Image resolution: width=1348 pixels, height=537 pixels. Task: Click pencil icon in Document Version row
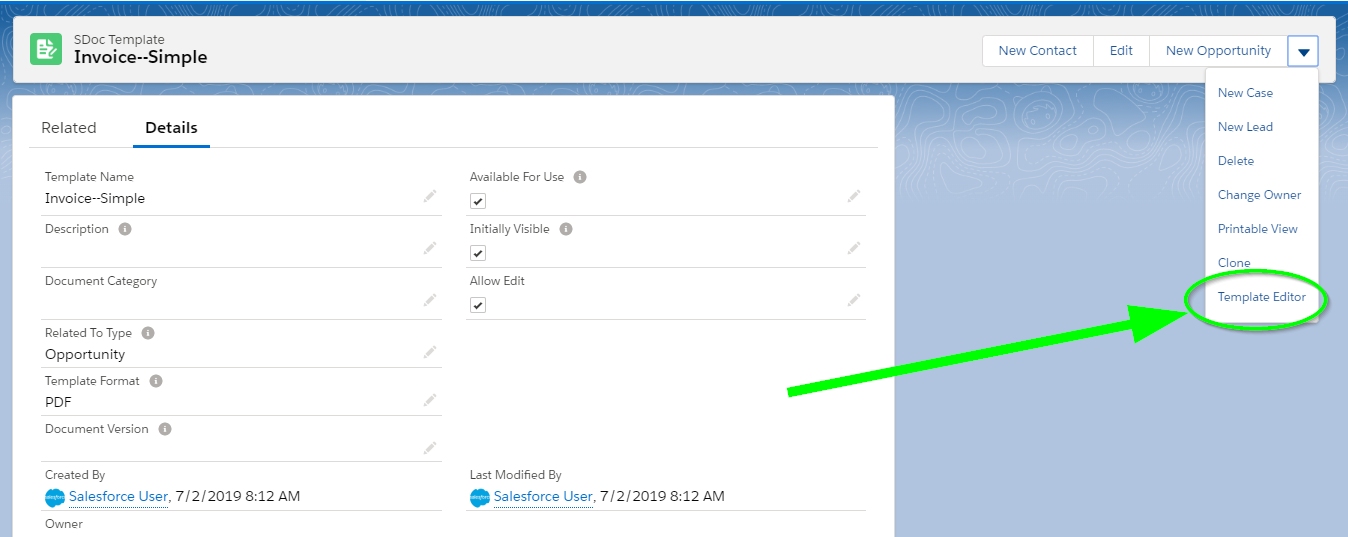point(430,448)
